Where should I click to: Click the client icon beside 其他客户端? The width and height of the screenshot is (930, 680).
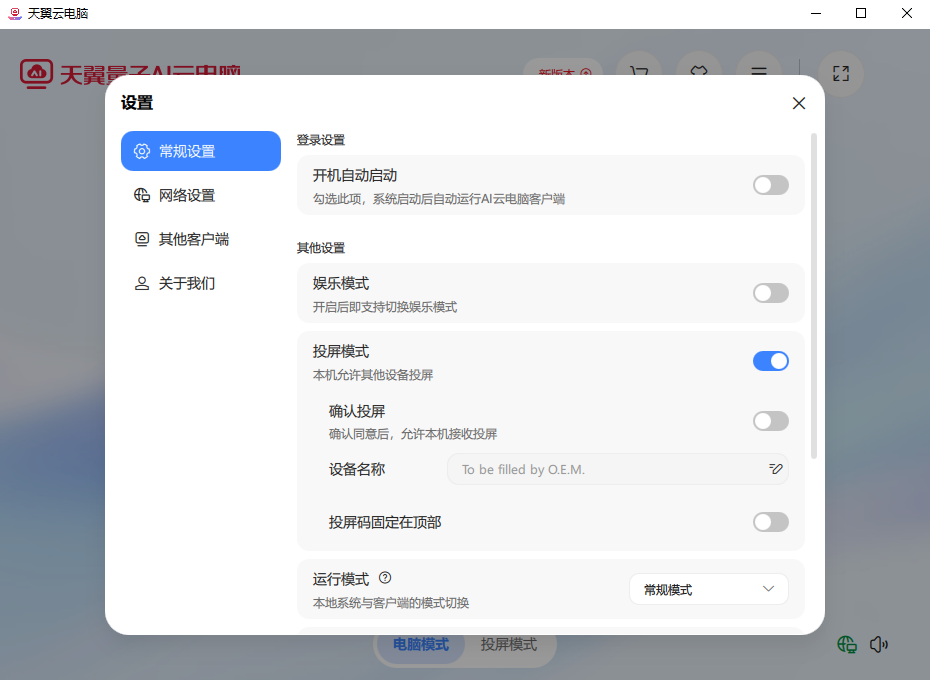point(142,239)
